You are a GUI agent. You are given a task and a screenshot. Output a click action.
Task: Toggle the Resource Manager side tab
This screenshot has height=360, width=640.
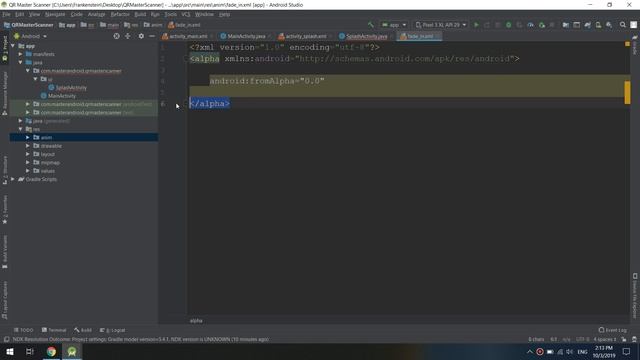[5, 93]
